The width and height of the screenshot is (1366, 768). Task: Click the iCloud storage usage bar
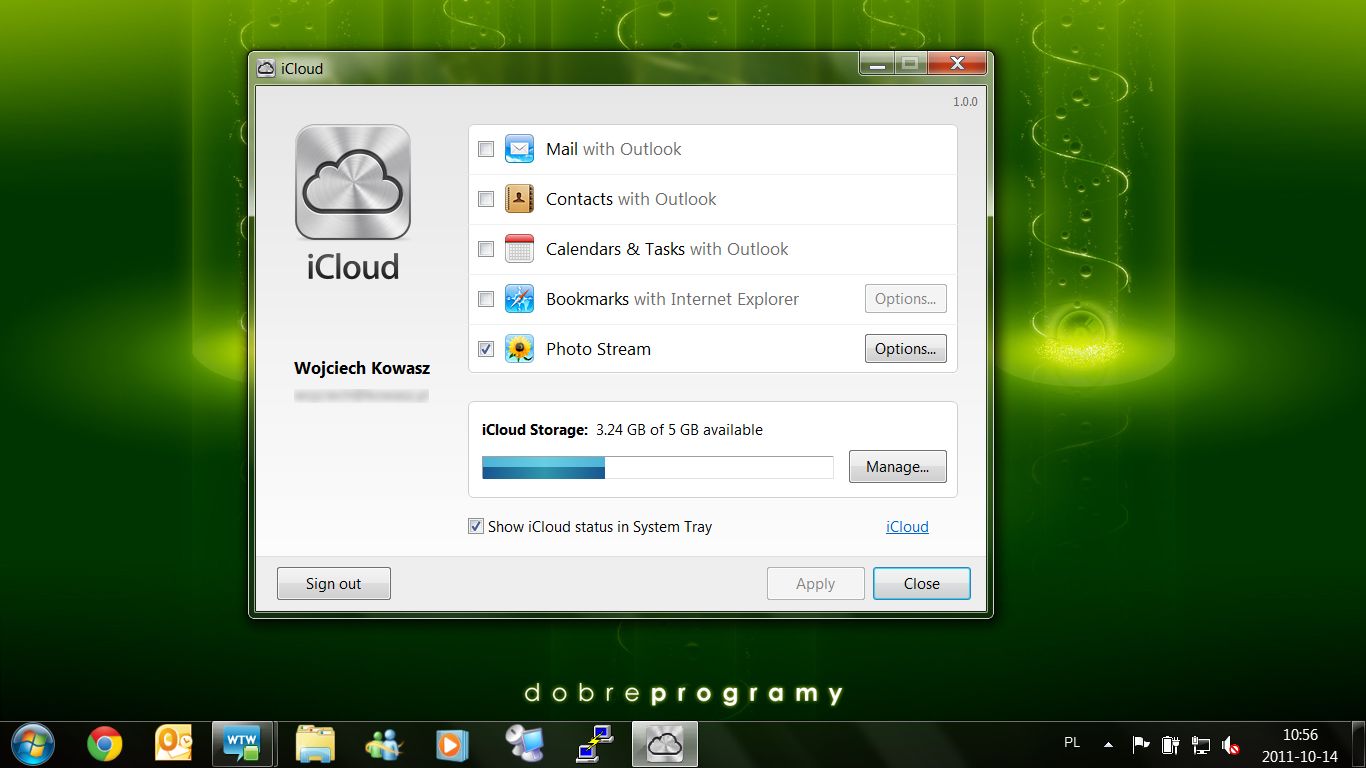tap(658, 467)
